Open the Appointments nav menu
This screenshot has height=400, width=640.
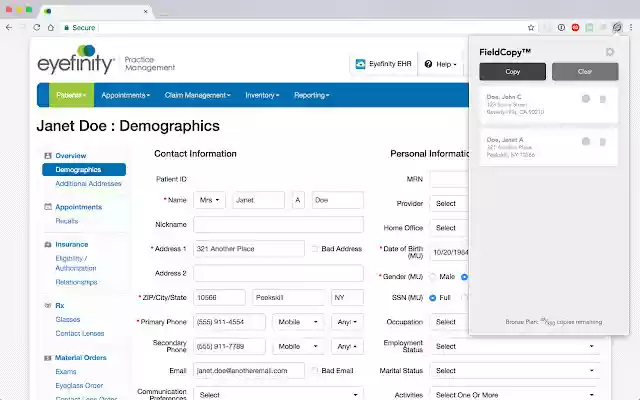pyautogui.click(x=125, y=95)
